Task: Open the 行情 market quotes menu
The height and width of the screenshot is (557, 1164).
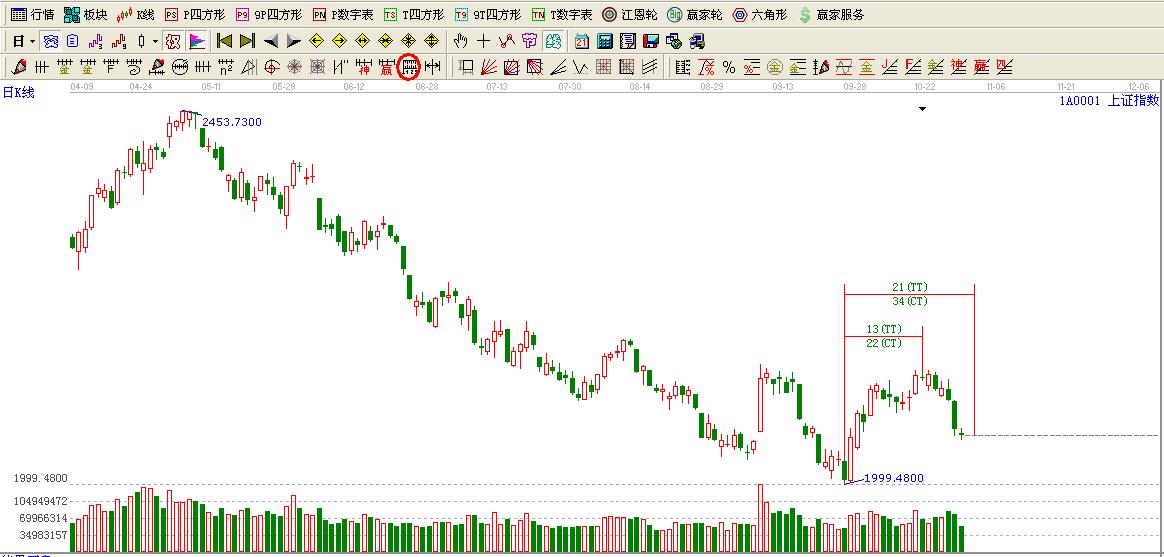Action: point(33,15)
